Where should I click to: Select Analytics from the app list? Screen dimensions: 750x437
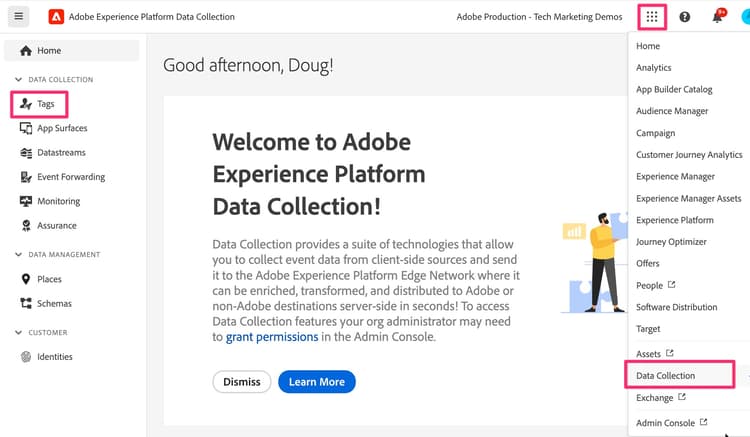click(x=654, y=68)
